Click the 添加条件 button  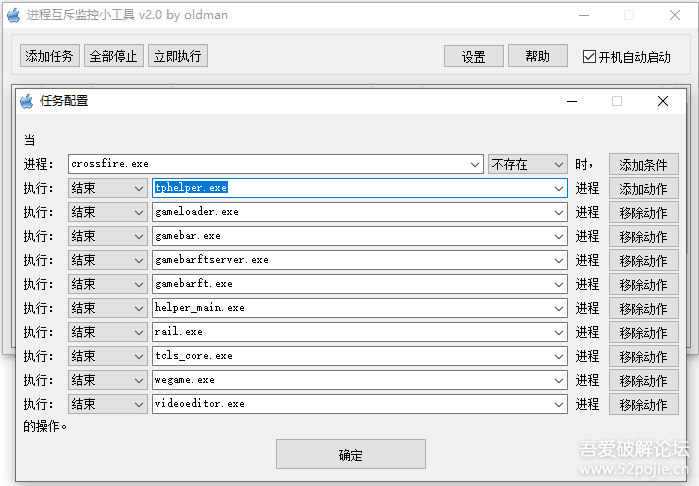click(x=643, y=165)
